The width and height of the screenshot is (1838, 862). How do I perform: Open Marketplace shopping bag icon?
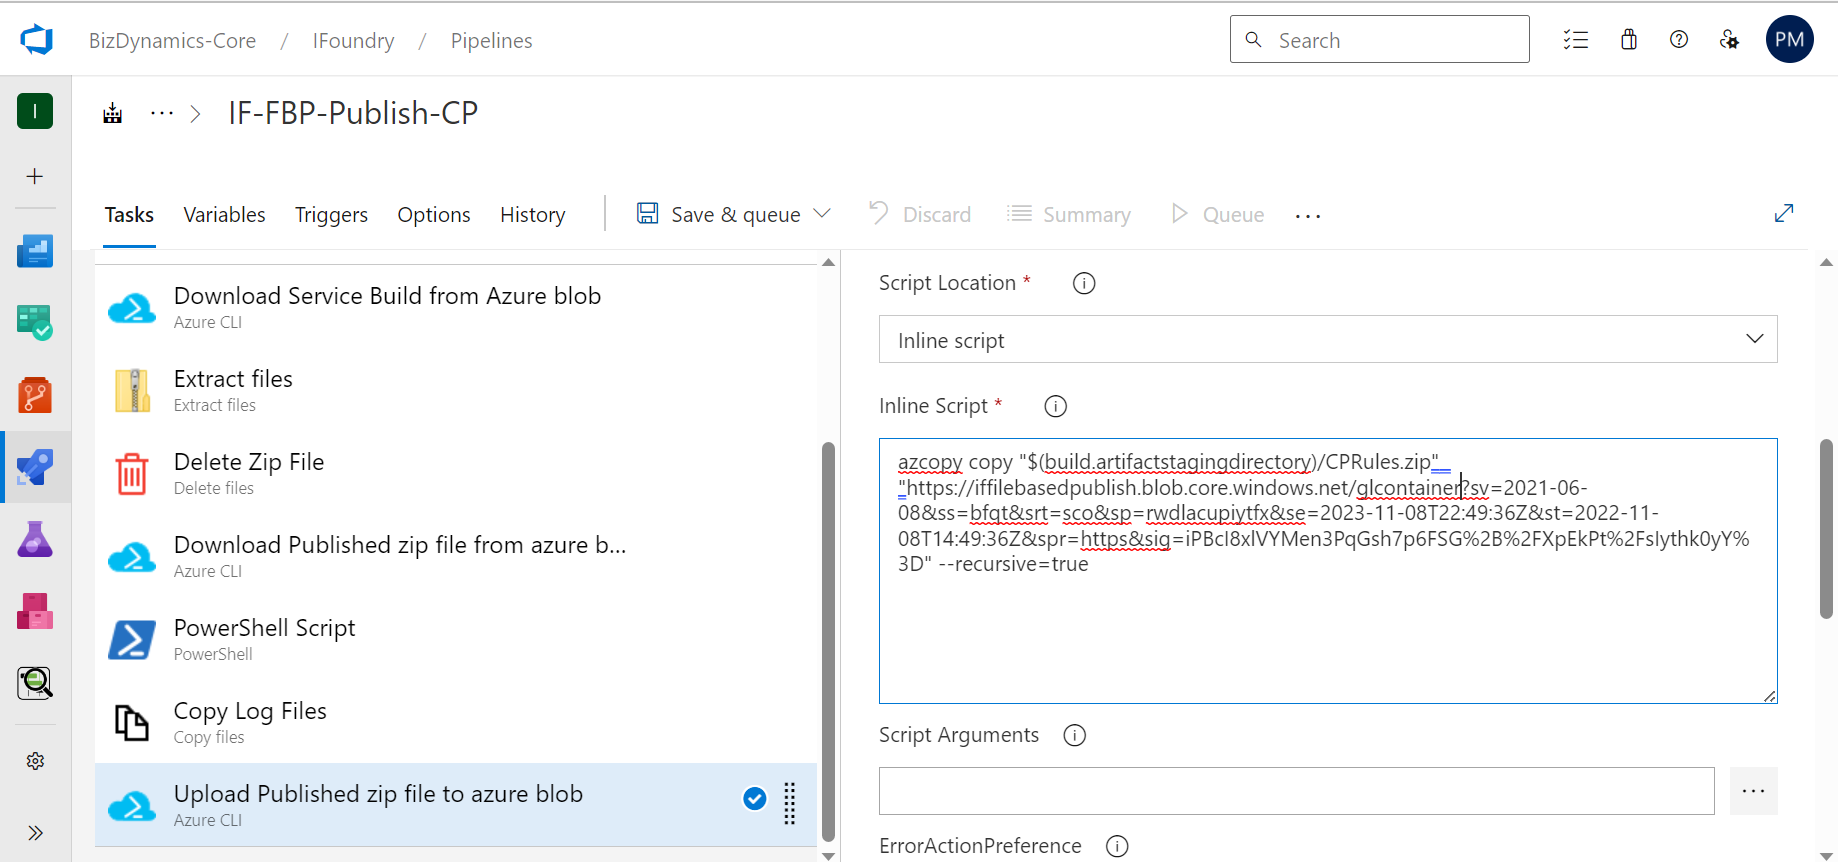pos(1629,40)
